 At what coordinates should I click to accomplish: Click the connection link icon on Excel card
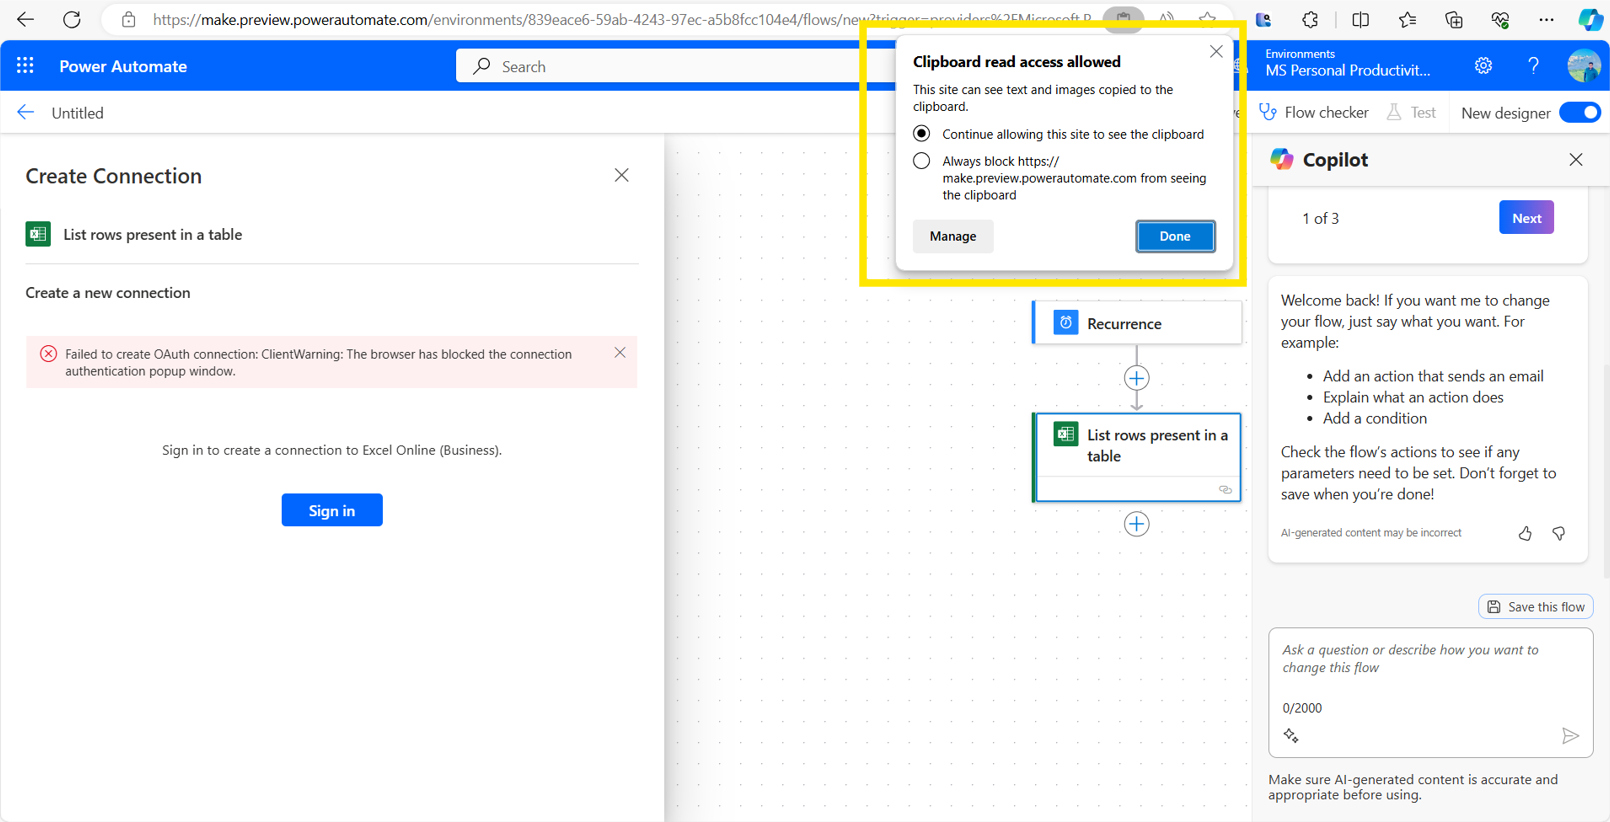tap(1225, 490)
